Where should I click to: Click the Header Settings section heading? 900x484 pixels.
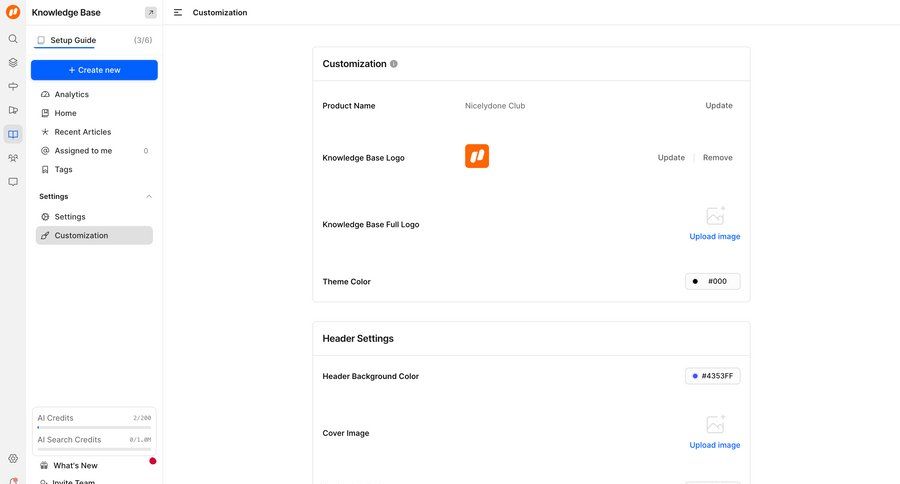point(358,339)
